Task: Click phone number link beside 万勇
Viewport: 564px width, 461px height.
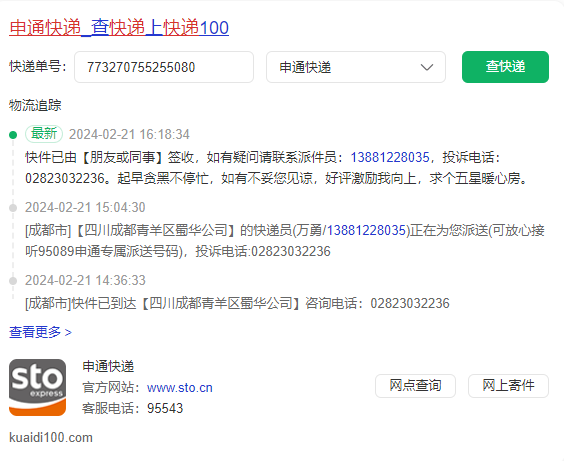Action: 367,230
